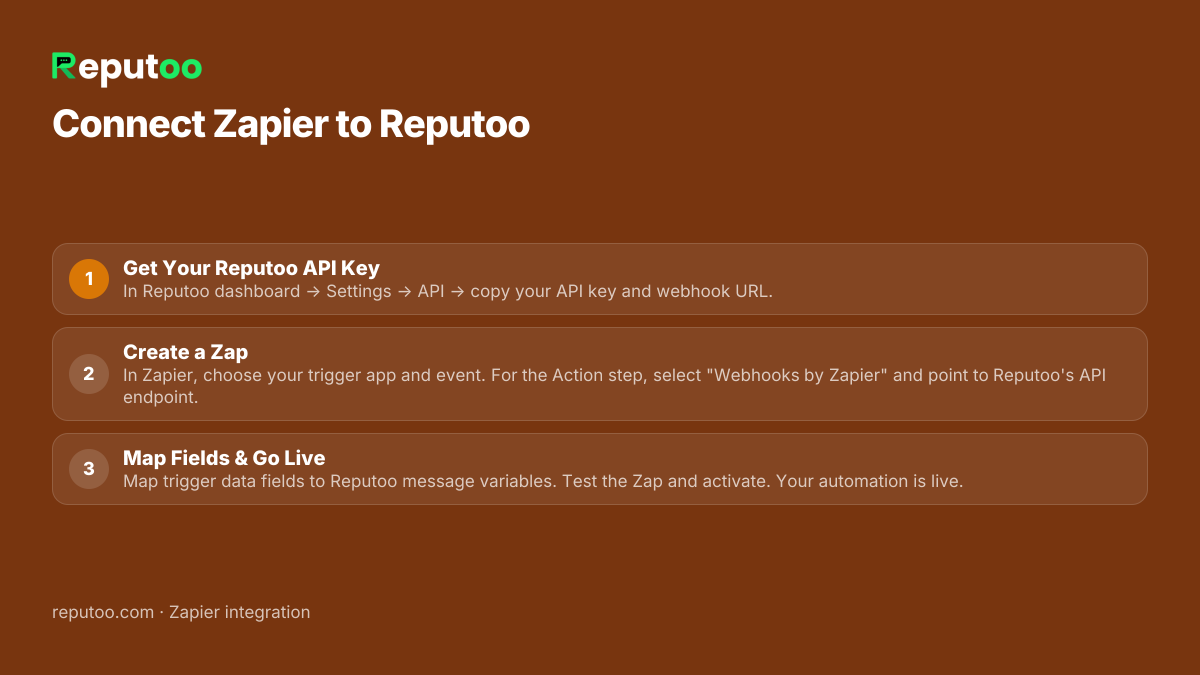The width and height of the screenshot is (1200, 675).
Task: Click the "Connect Zapier to Reputoo" heading
Action: tap(291, 125)
